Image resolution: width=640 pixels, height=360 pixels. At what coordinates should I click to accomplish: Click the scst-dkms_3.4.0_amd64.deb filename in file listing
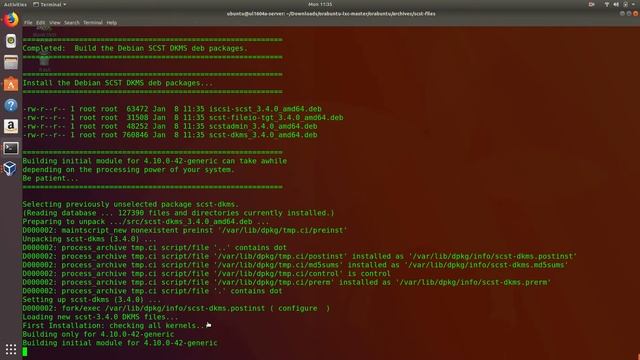coord(263,135)
